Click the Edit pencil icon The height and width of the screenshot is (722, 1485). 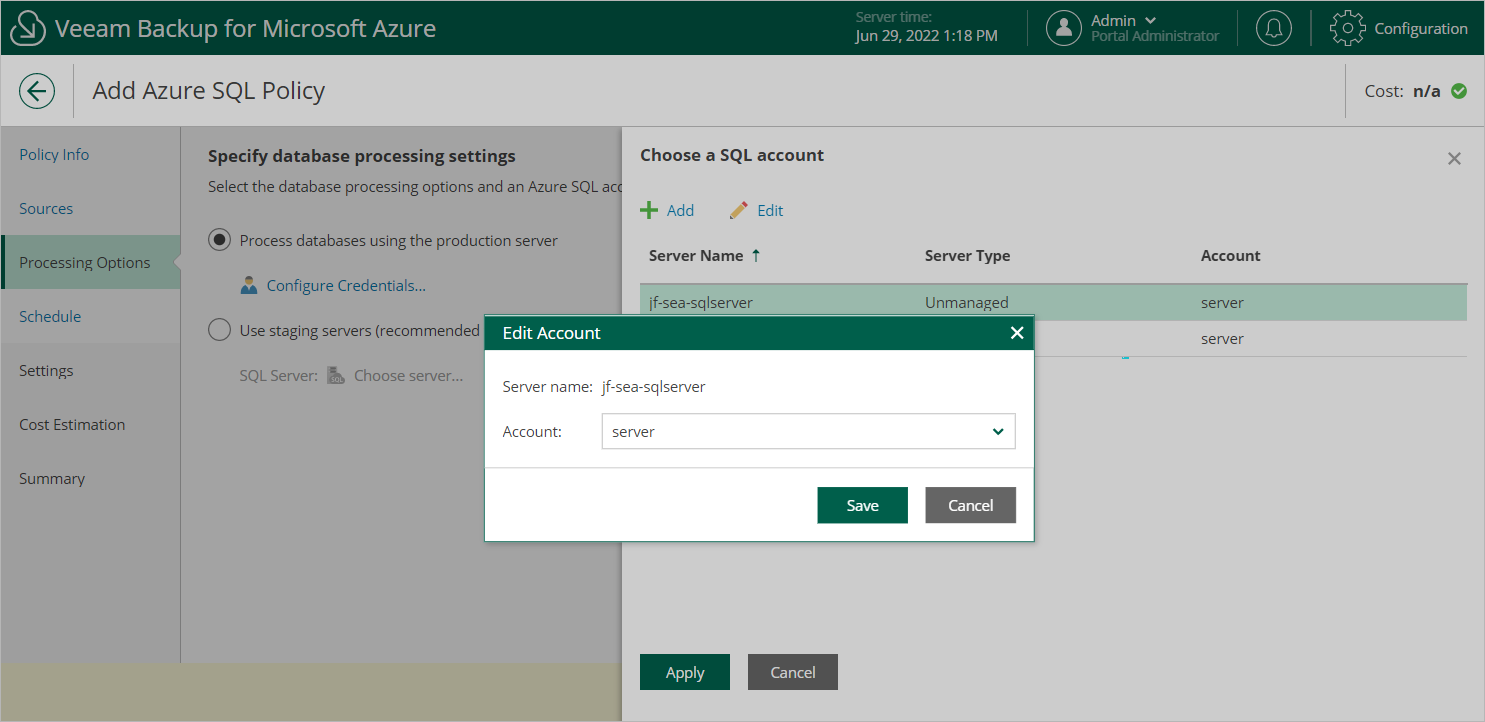click(739, 210)
